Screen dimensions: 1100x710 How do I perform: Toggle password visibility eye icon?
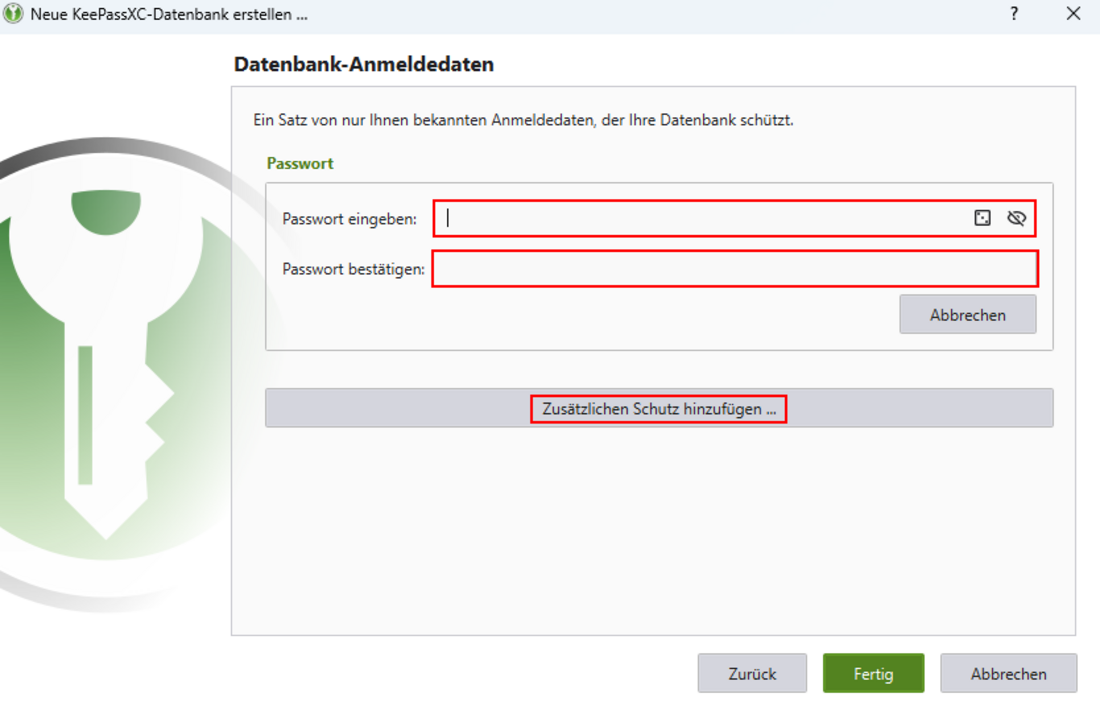click(x=1016, y=218)
